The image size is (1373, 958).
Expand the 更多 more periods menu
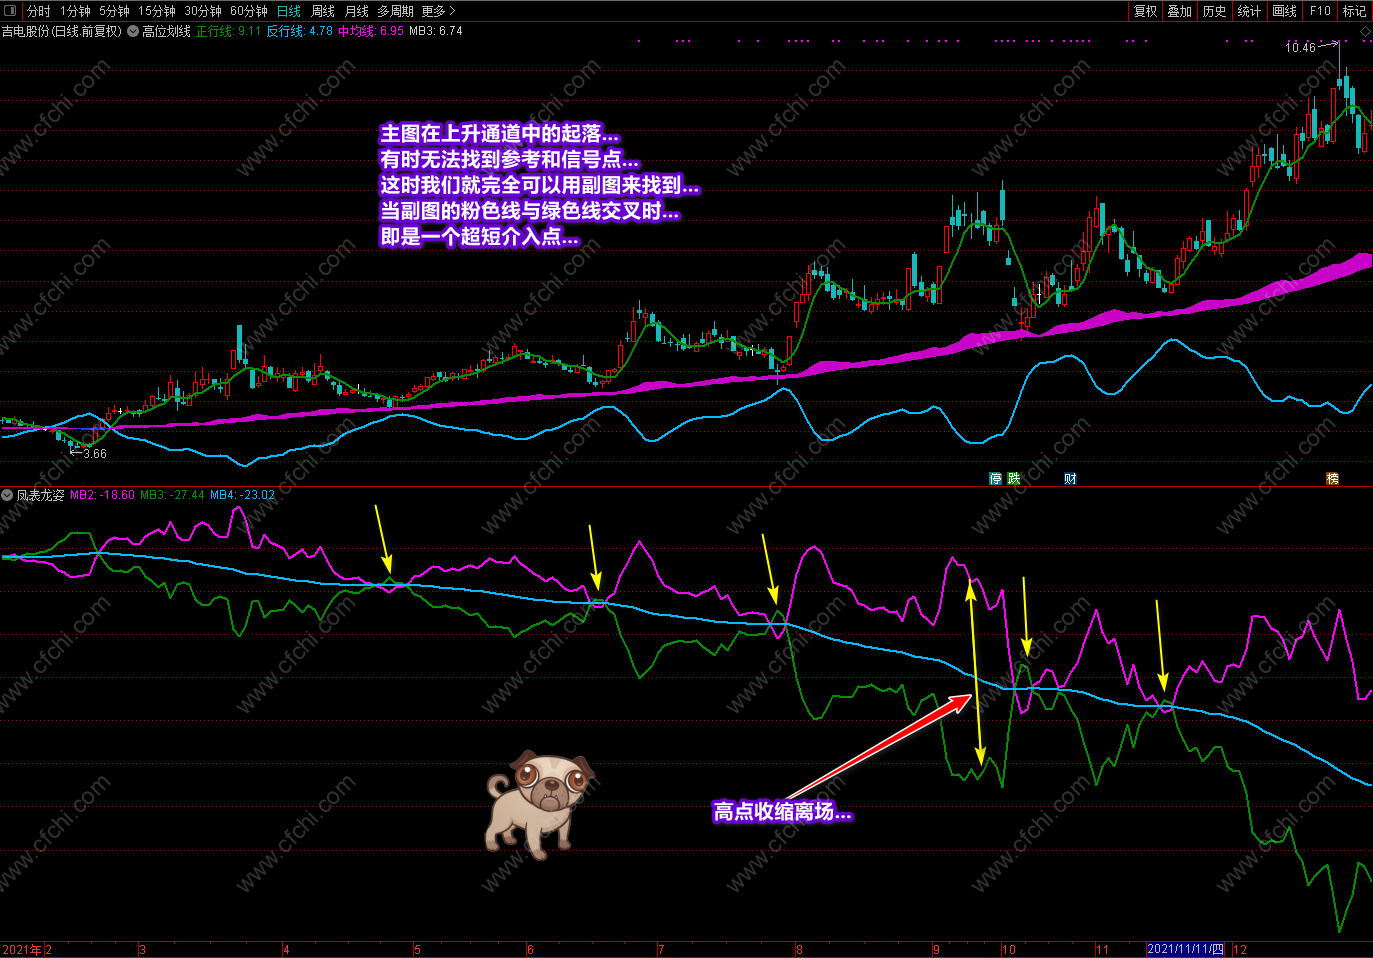coord(438,11)
